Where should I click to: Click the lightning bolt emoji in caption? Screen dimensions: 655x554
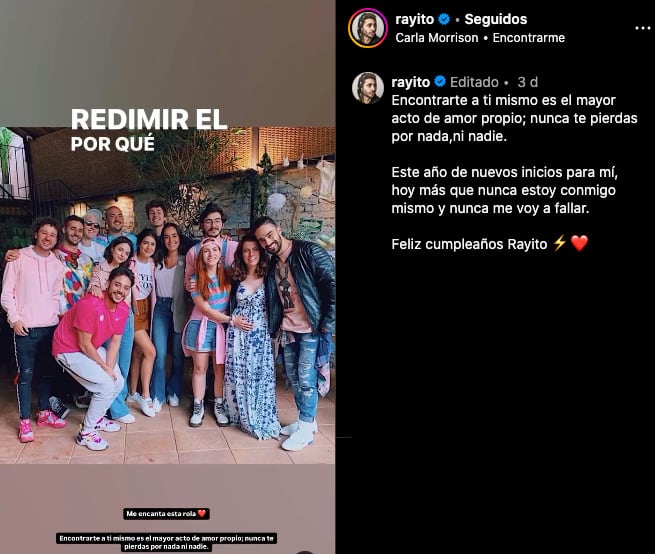coord(559,243)
